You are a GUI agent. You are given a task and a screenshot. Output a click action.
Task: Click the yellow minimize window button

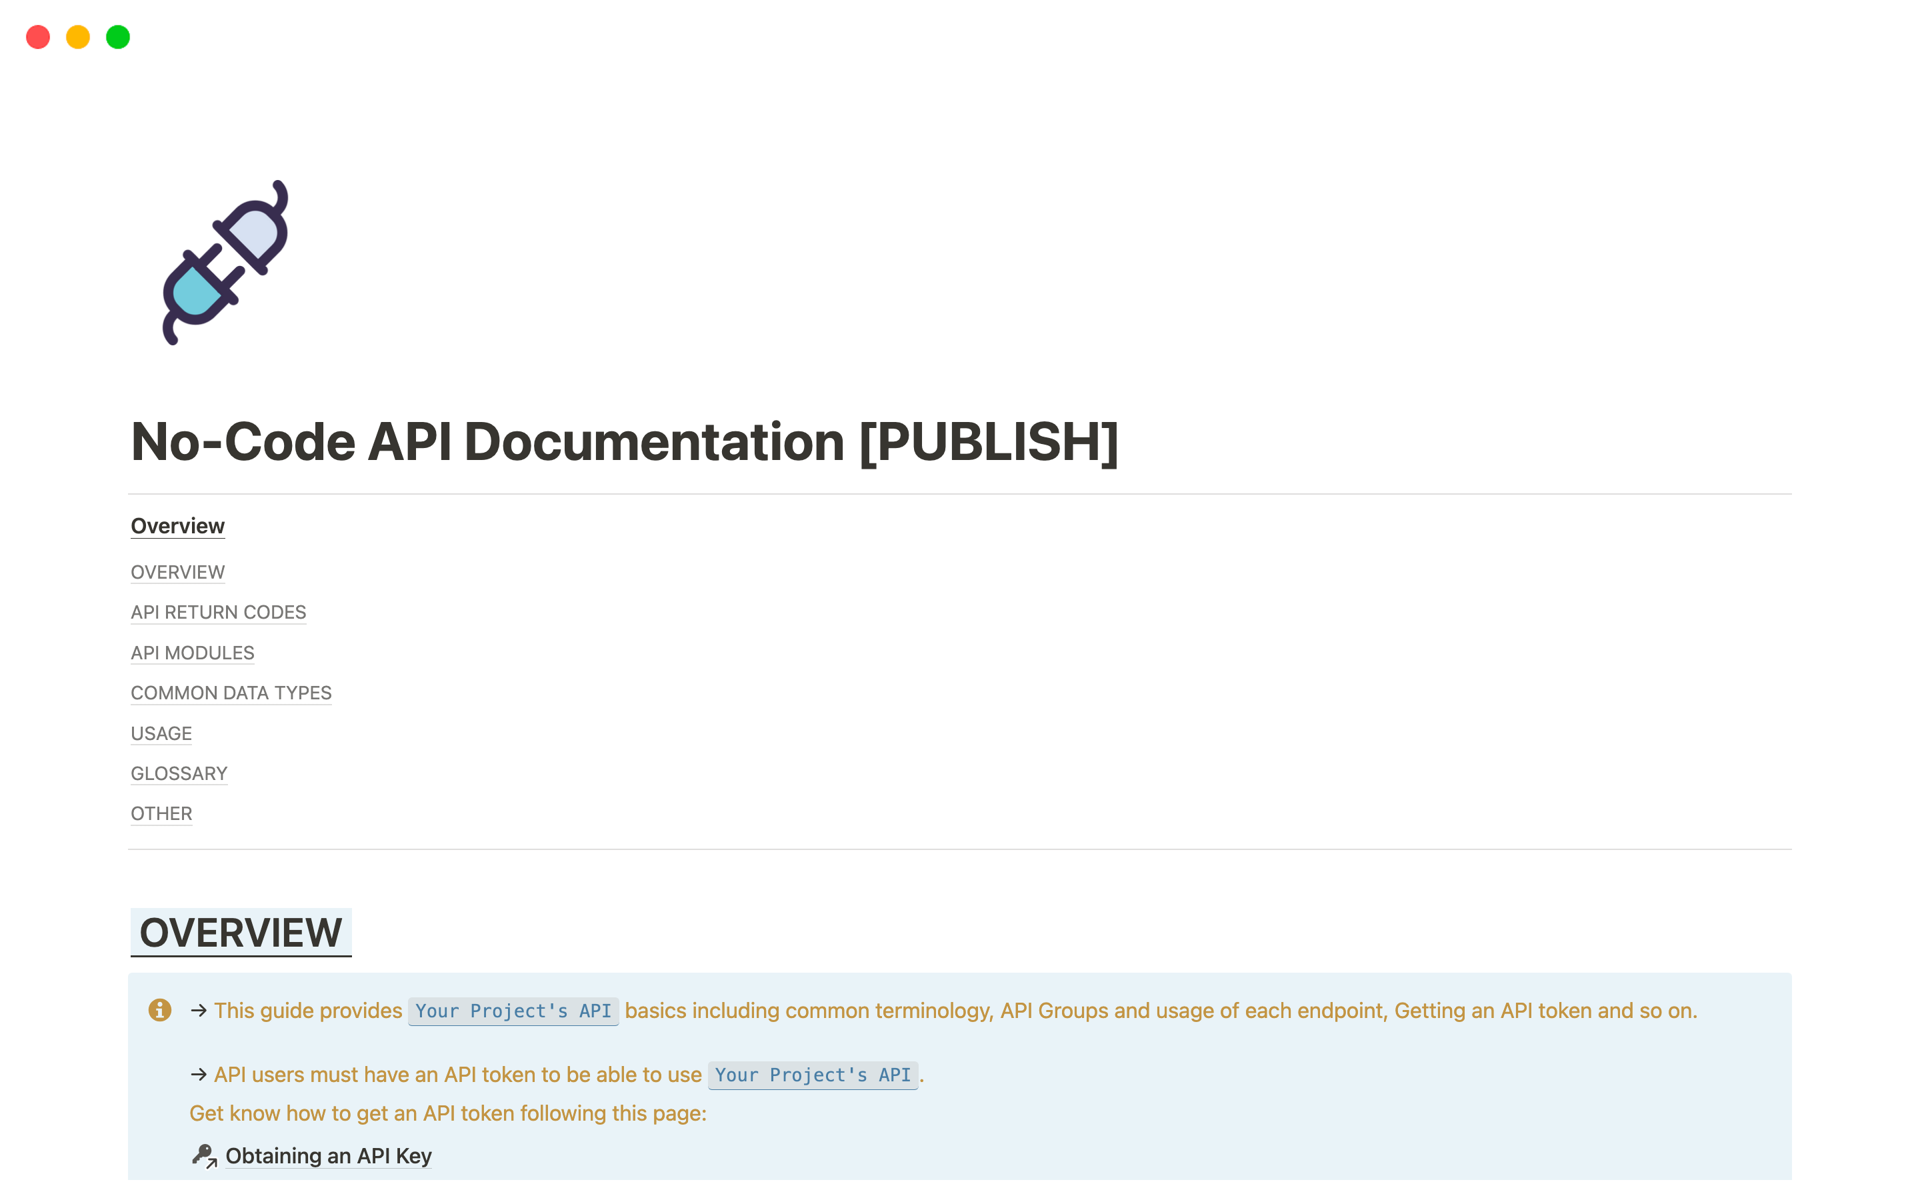(x=78, y=37)
